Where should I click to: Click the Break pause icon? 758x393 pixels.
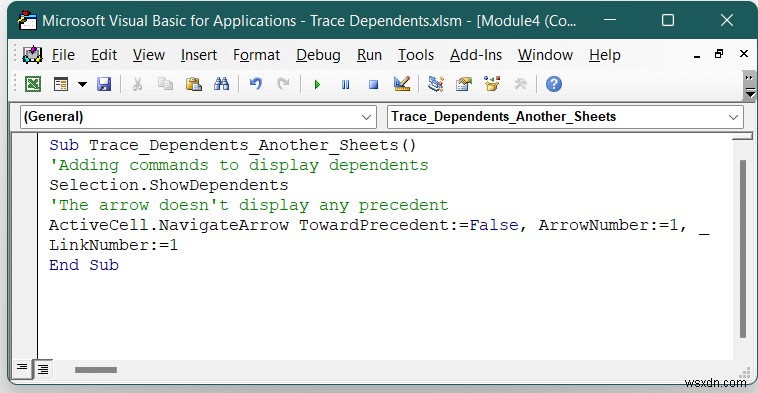345,85
